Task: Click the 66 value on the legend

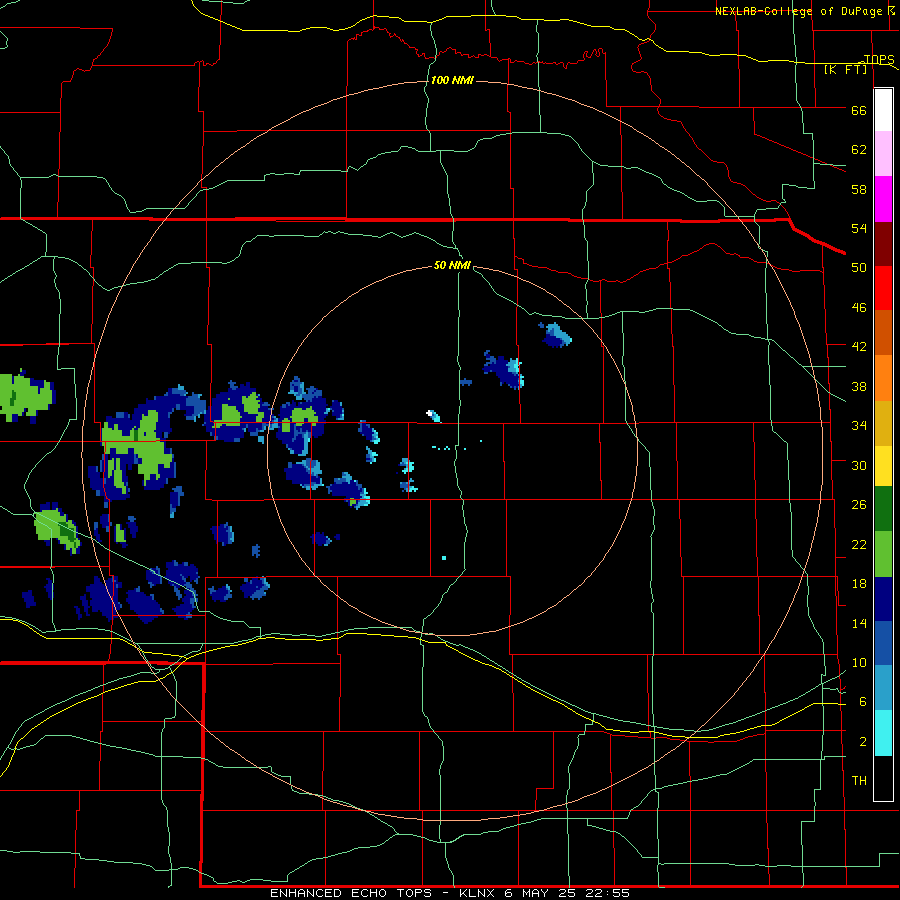Action: (859, 110)
